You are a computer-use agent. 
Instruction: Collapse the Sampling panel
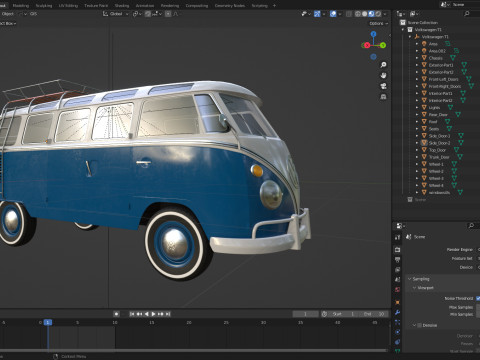(x=410, y=279)
